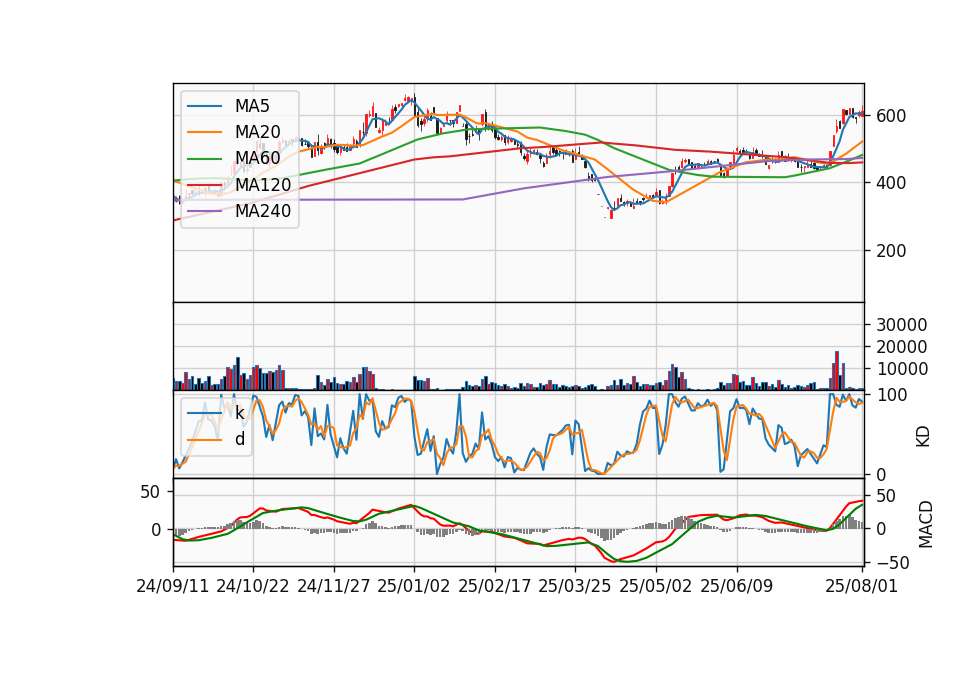Screen dimensions: 960x690
Task: Click the MA60 legend label
Action: click(258, 158)
